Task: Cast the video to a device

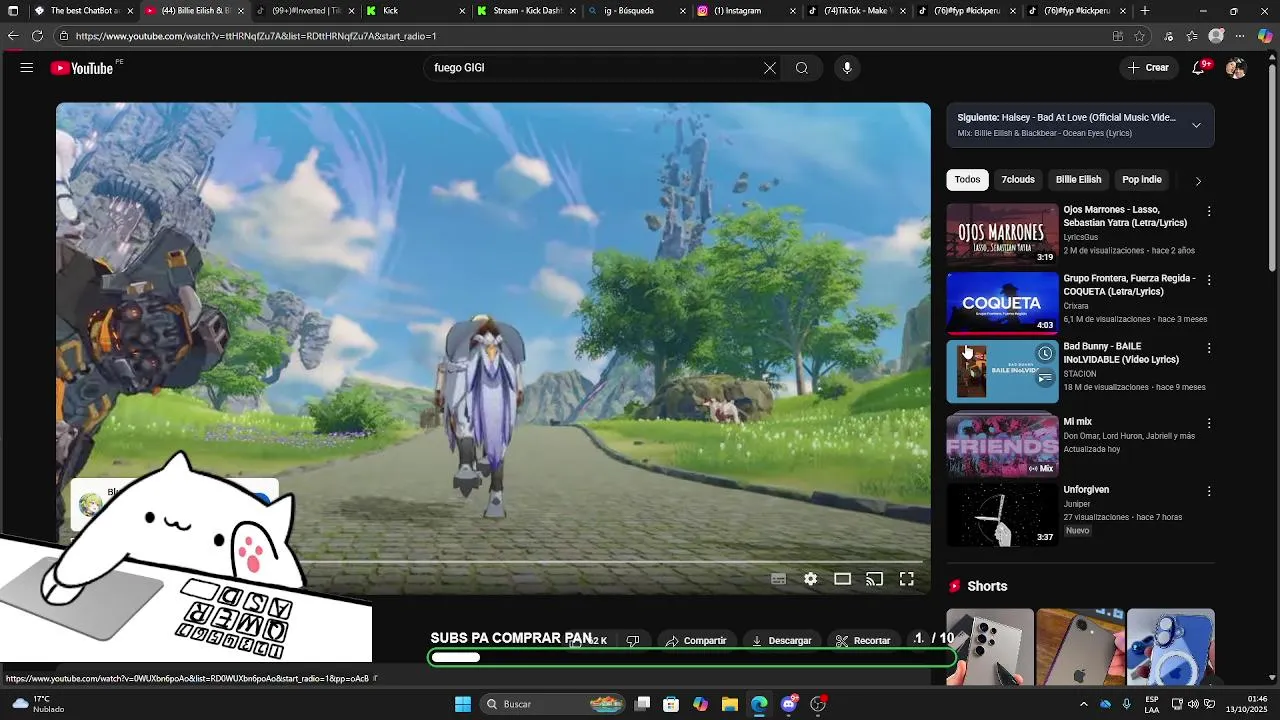Action: (x=874, y=579)
